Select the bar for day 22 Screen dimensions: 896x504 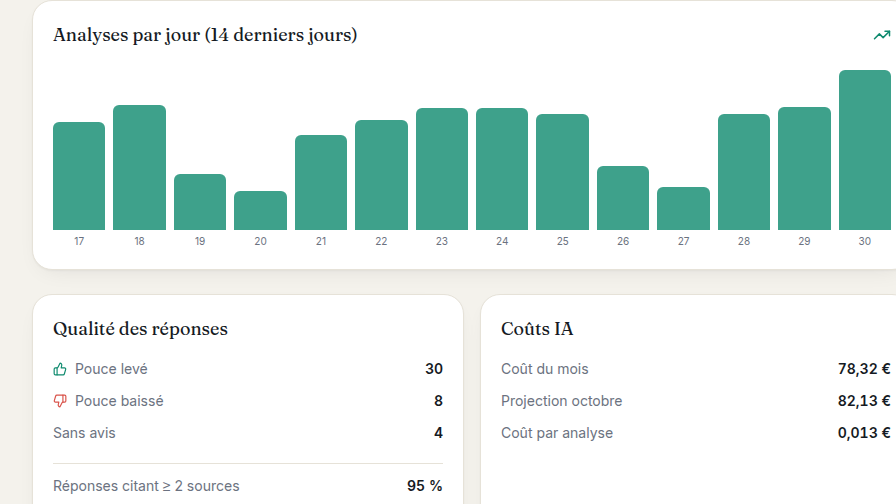coord(381,175)
